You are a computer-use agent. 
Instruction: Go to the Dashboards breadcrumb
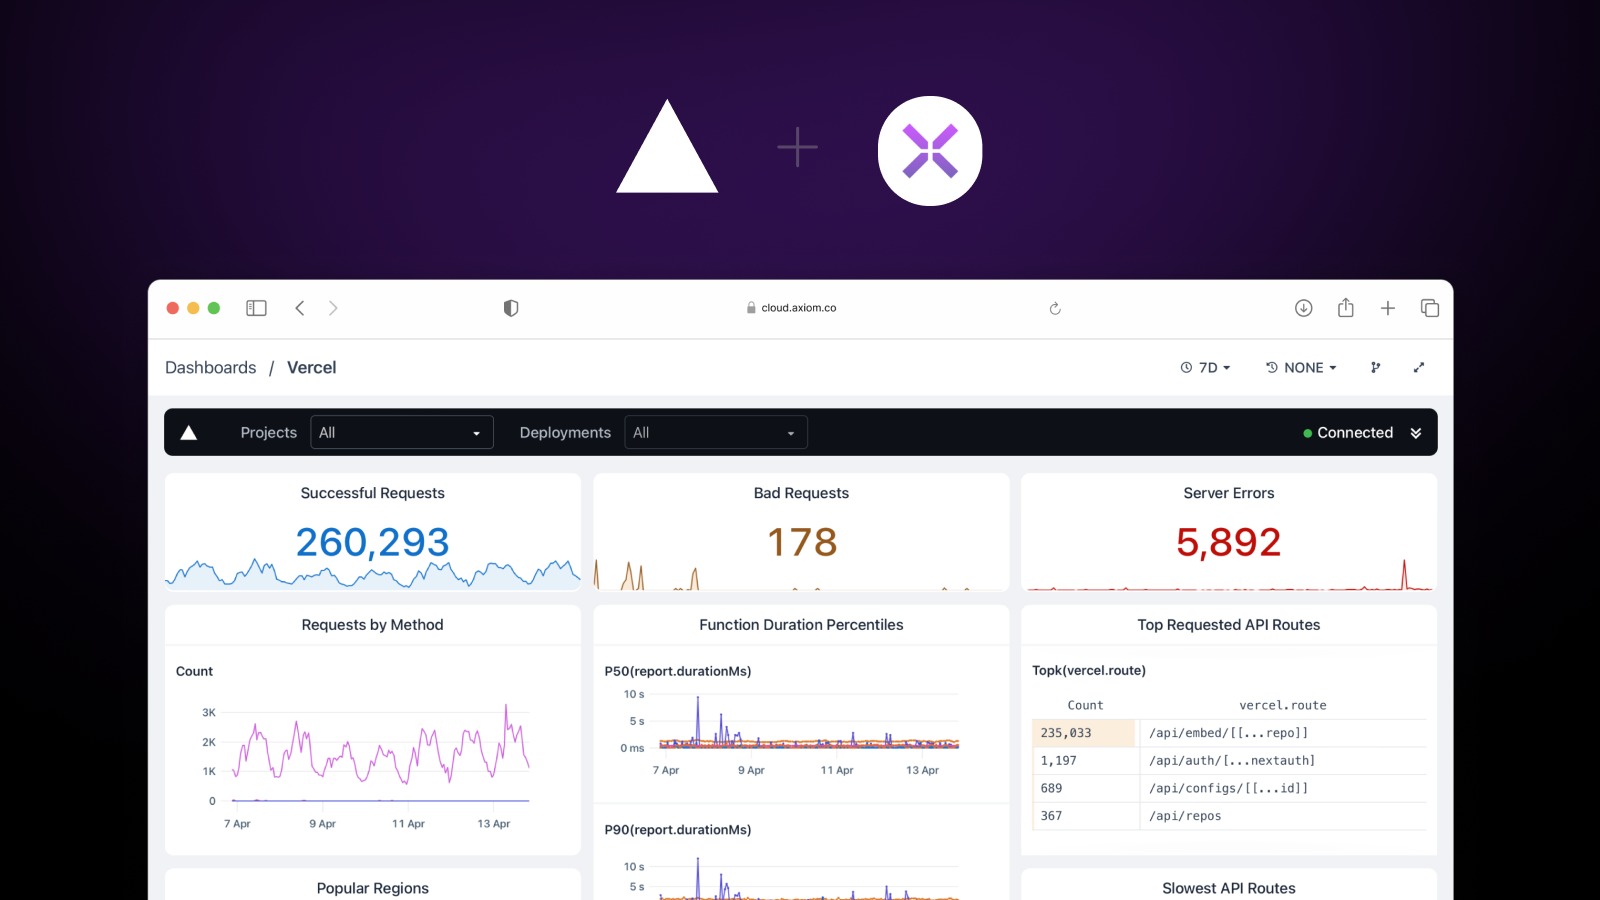click(x=210, y=367)
